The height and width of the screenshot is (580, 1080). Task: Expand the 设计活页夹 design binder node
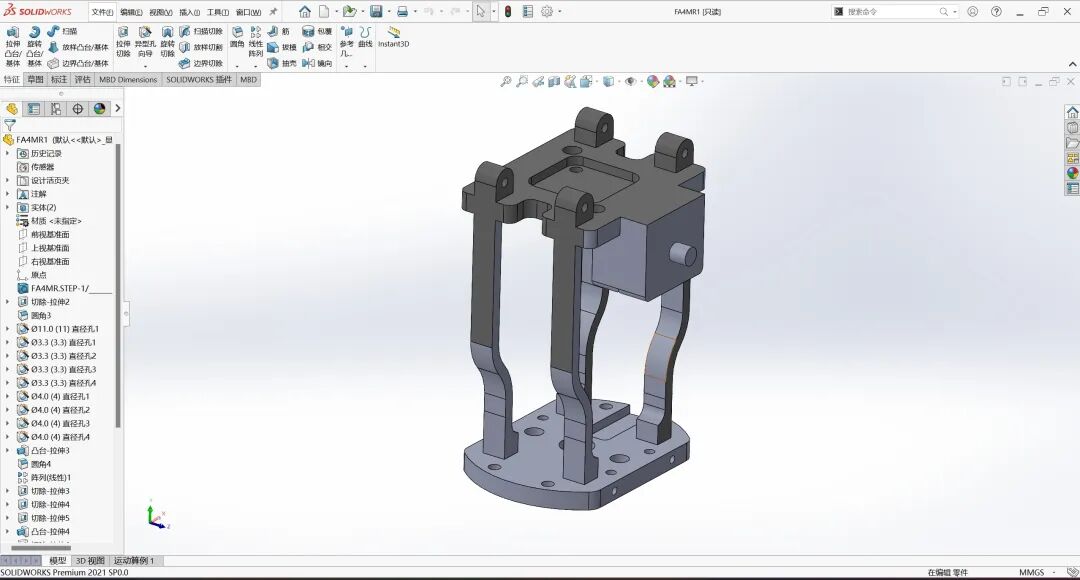coord(8,180)
